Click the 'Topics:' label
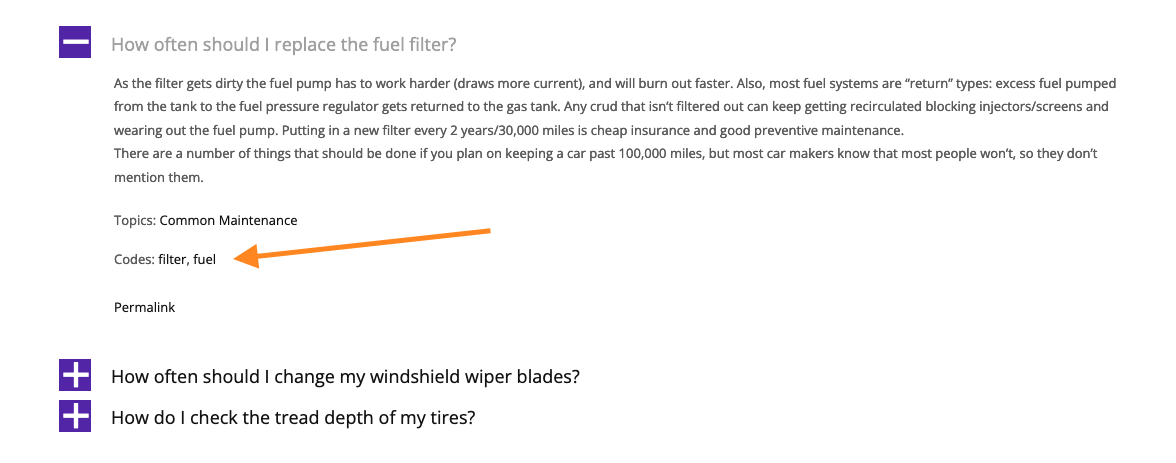Image resolution: width=1176 pixels, height=463 pixels. [135, 221]
